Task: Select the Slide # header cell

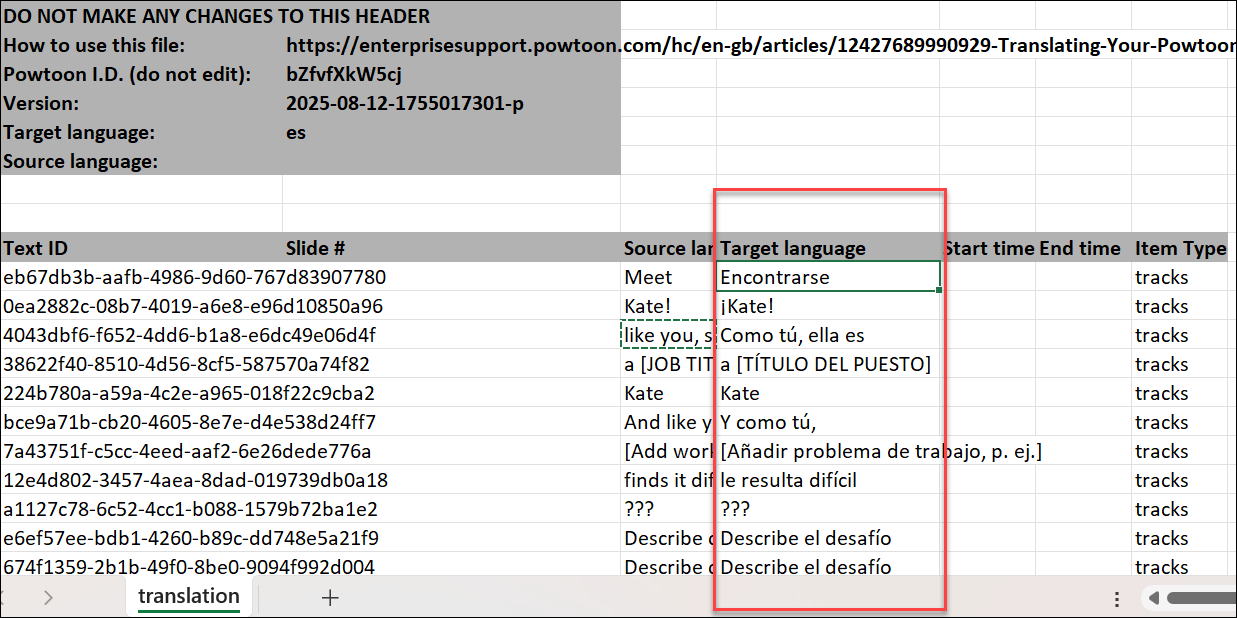Action: pos(316,248)
